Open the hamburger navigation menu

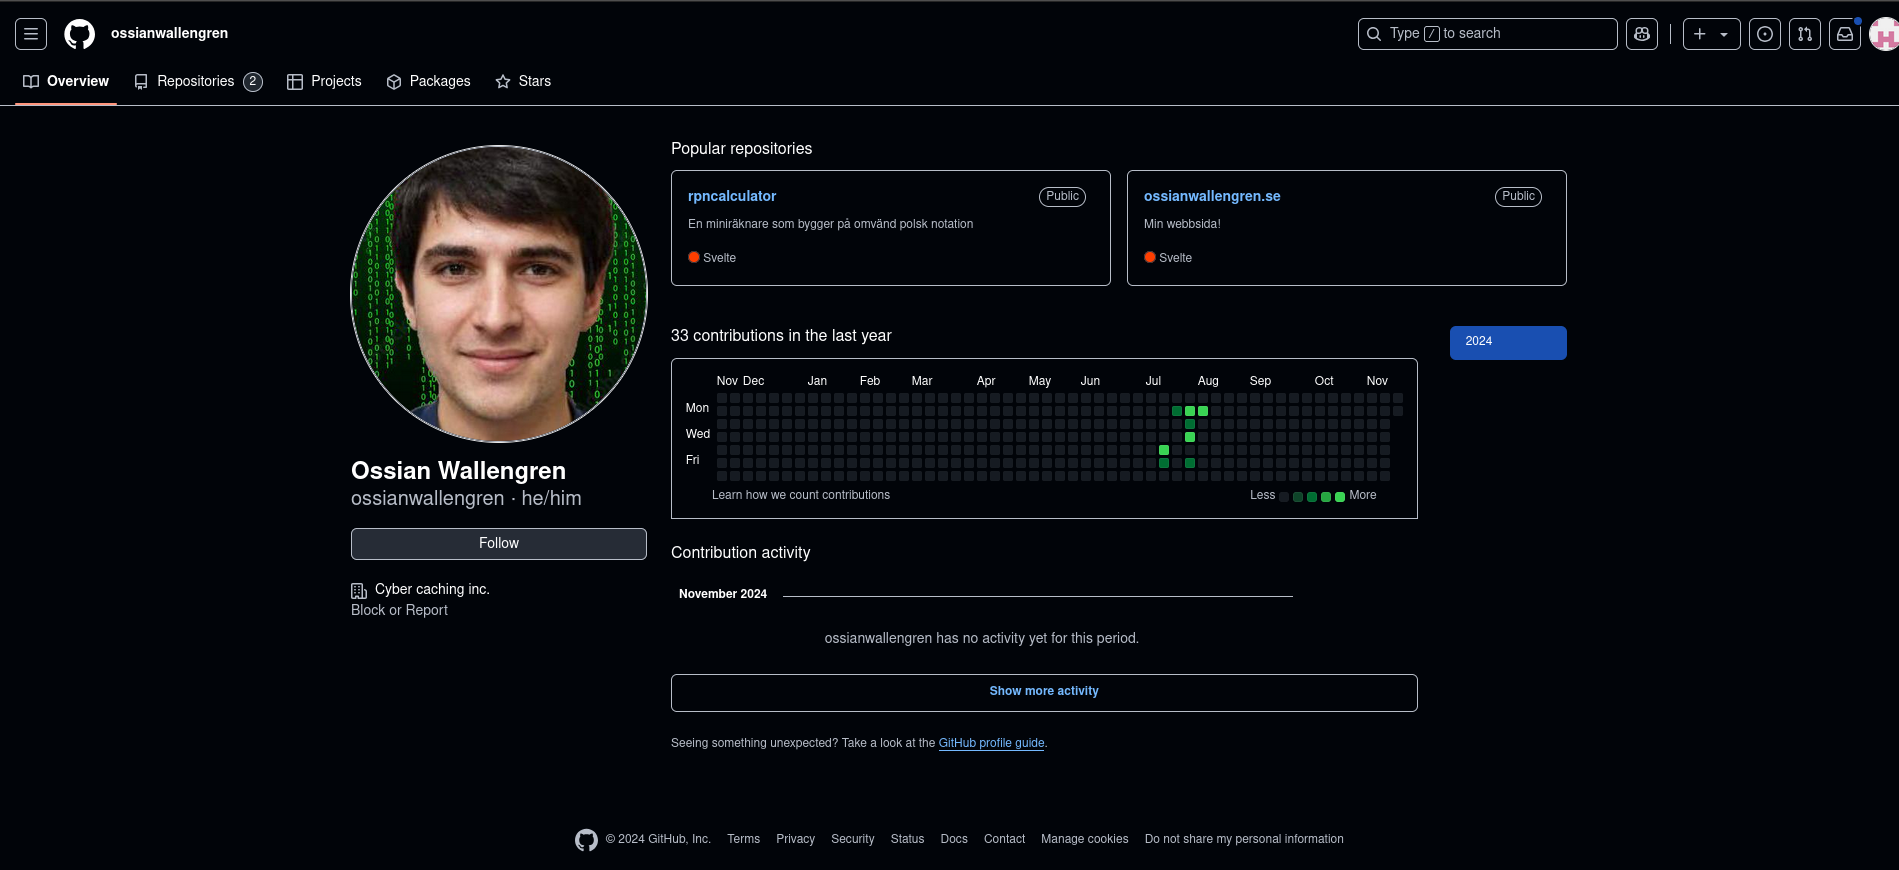[x=31, y=34]
